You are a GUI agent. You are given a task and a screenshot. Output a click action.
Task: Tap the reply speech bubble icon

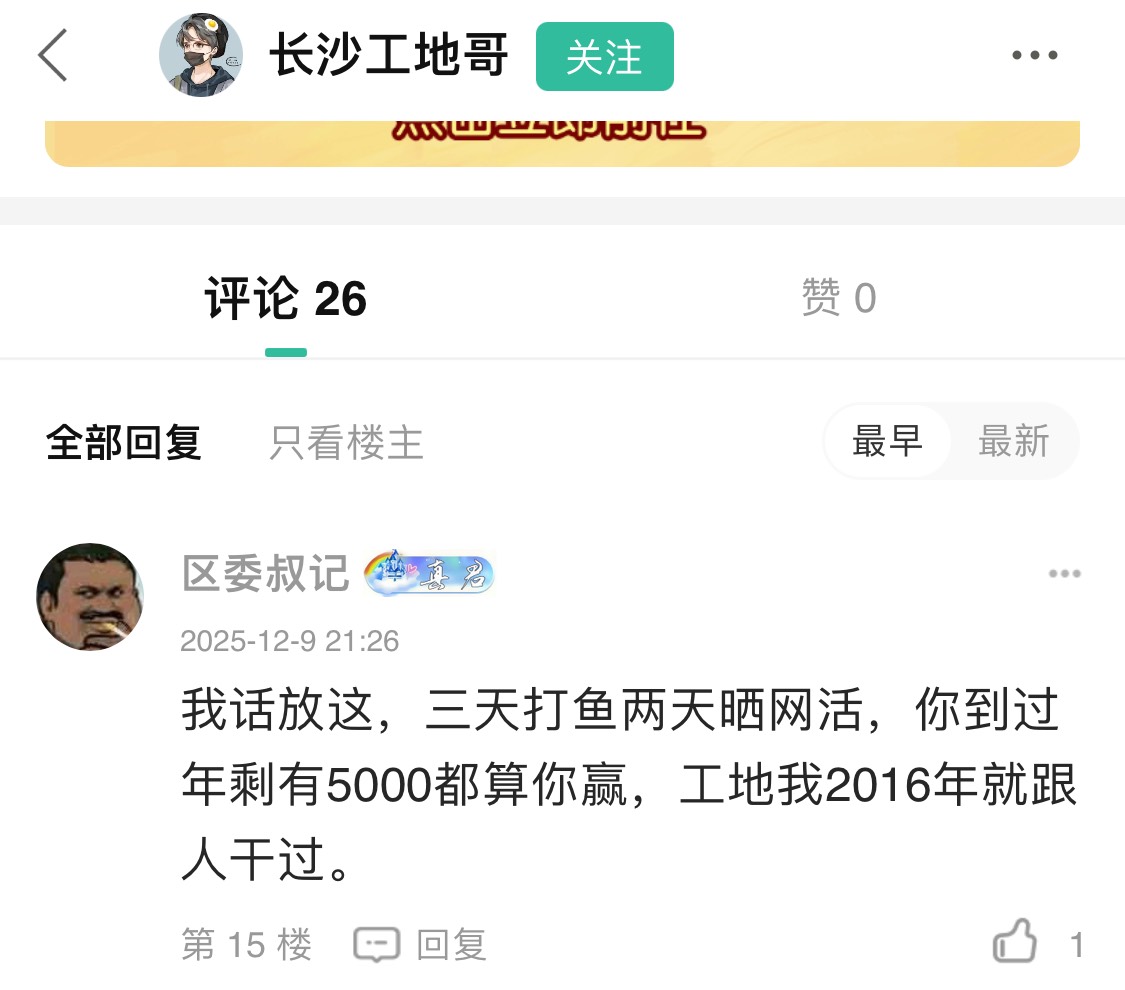point(377,944)
